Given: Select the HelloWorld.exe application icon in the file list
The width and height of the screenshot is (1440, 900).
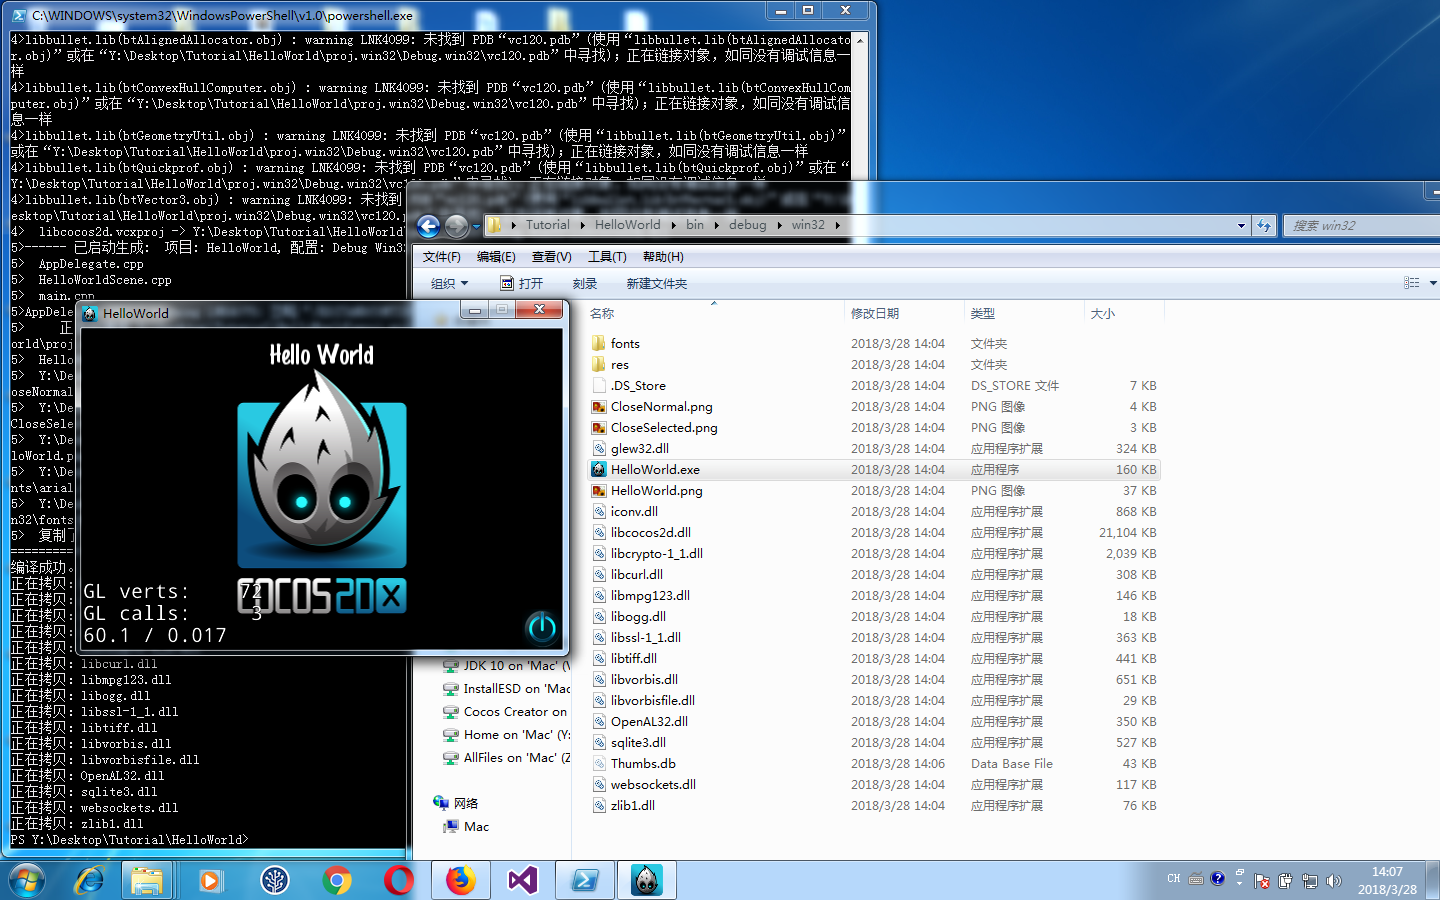Looking at the screenshot, I should (x=599, y=469).
